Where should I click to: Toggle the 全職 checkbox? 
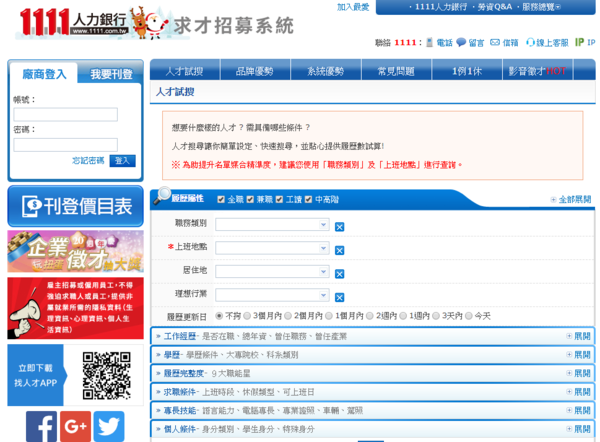pyautogui.click(x=220, y=199)
